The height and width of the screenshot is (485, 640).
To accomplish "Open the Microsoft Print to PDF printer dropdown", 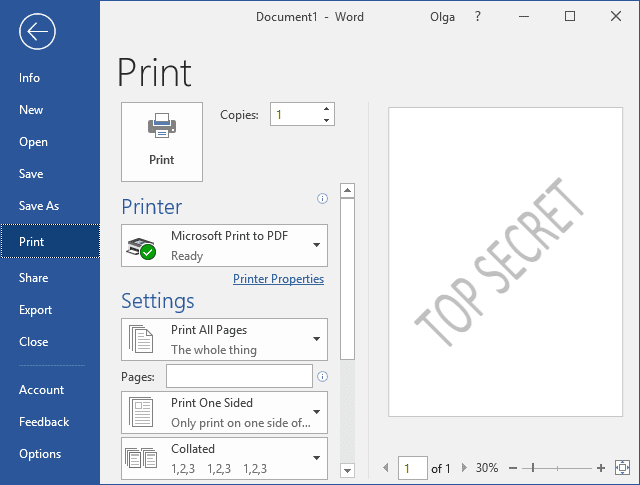I will coord(224,245).
